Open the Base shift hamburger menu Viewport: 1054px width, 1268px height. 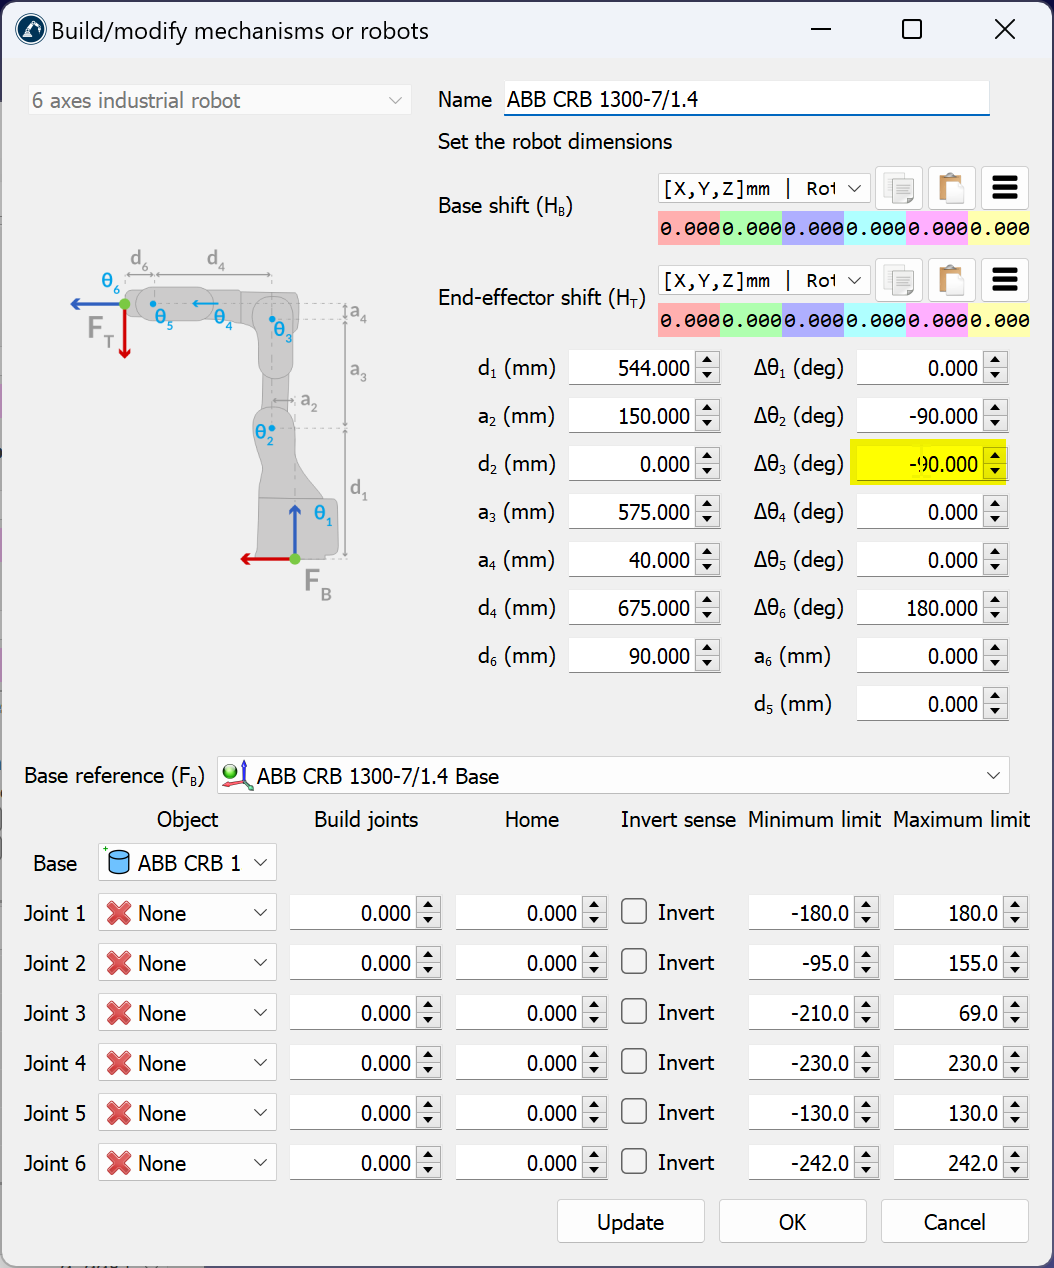pyautogui.click(x=1004, y=188)
